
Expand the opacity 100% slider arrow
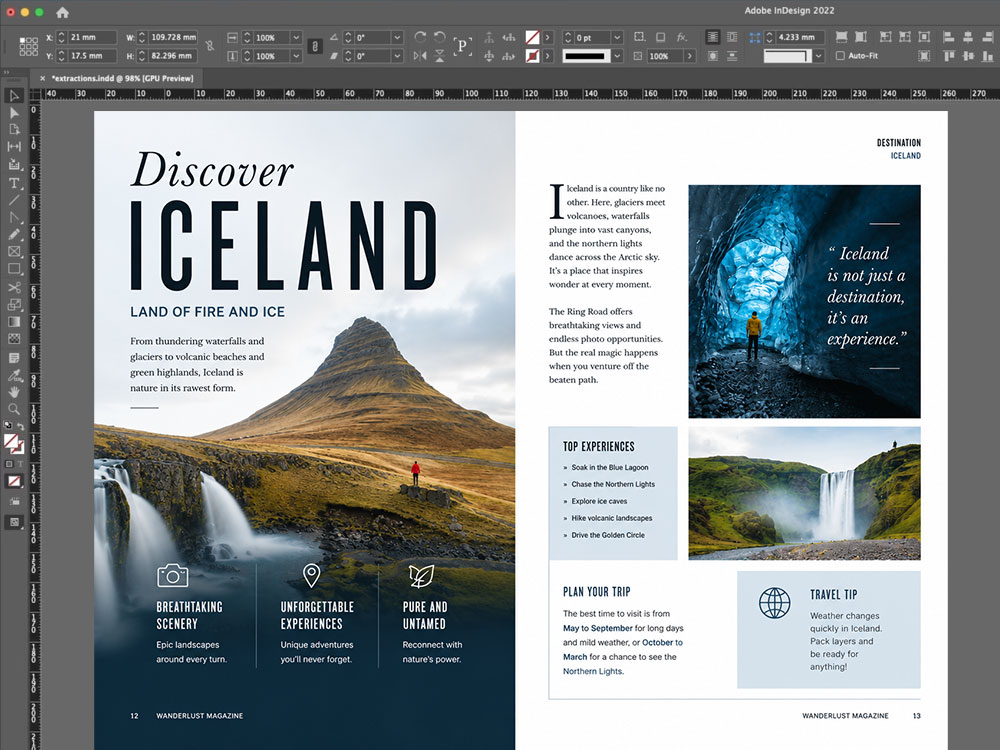coord(689,56)
